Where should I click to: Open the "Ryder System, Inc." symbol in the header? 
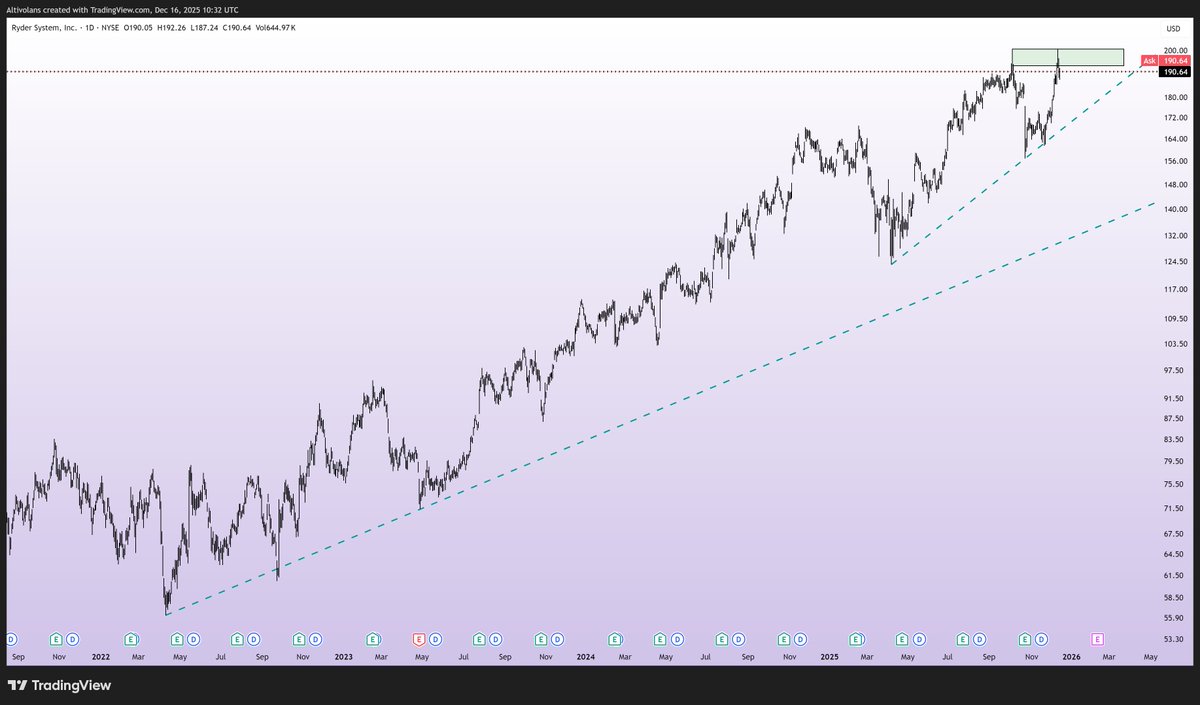45,29
